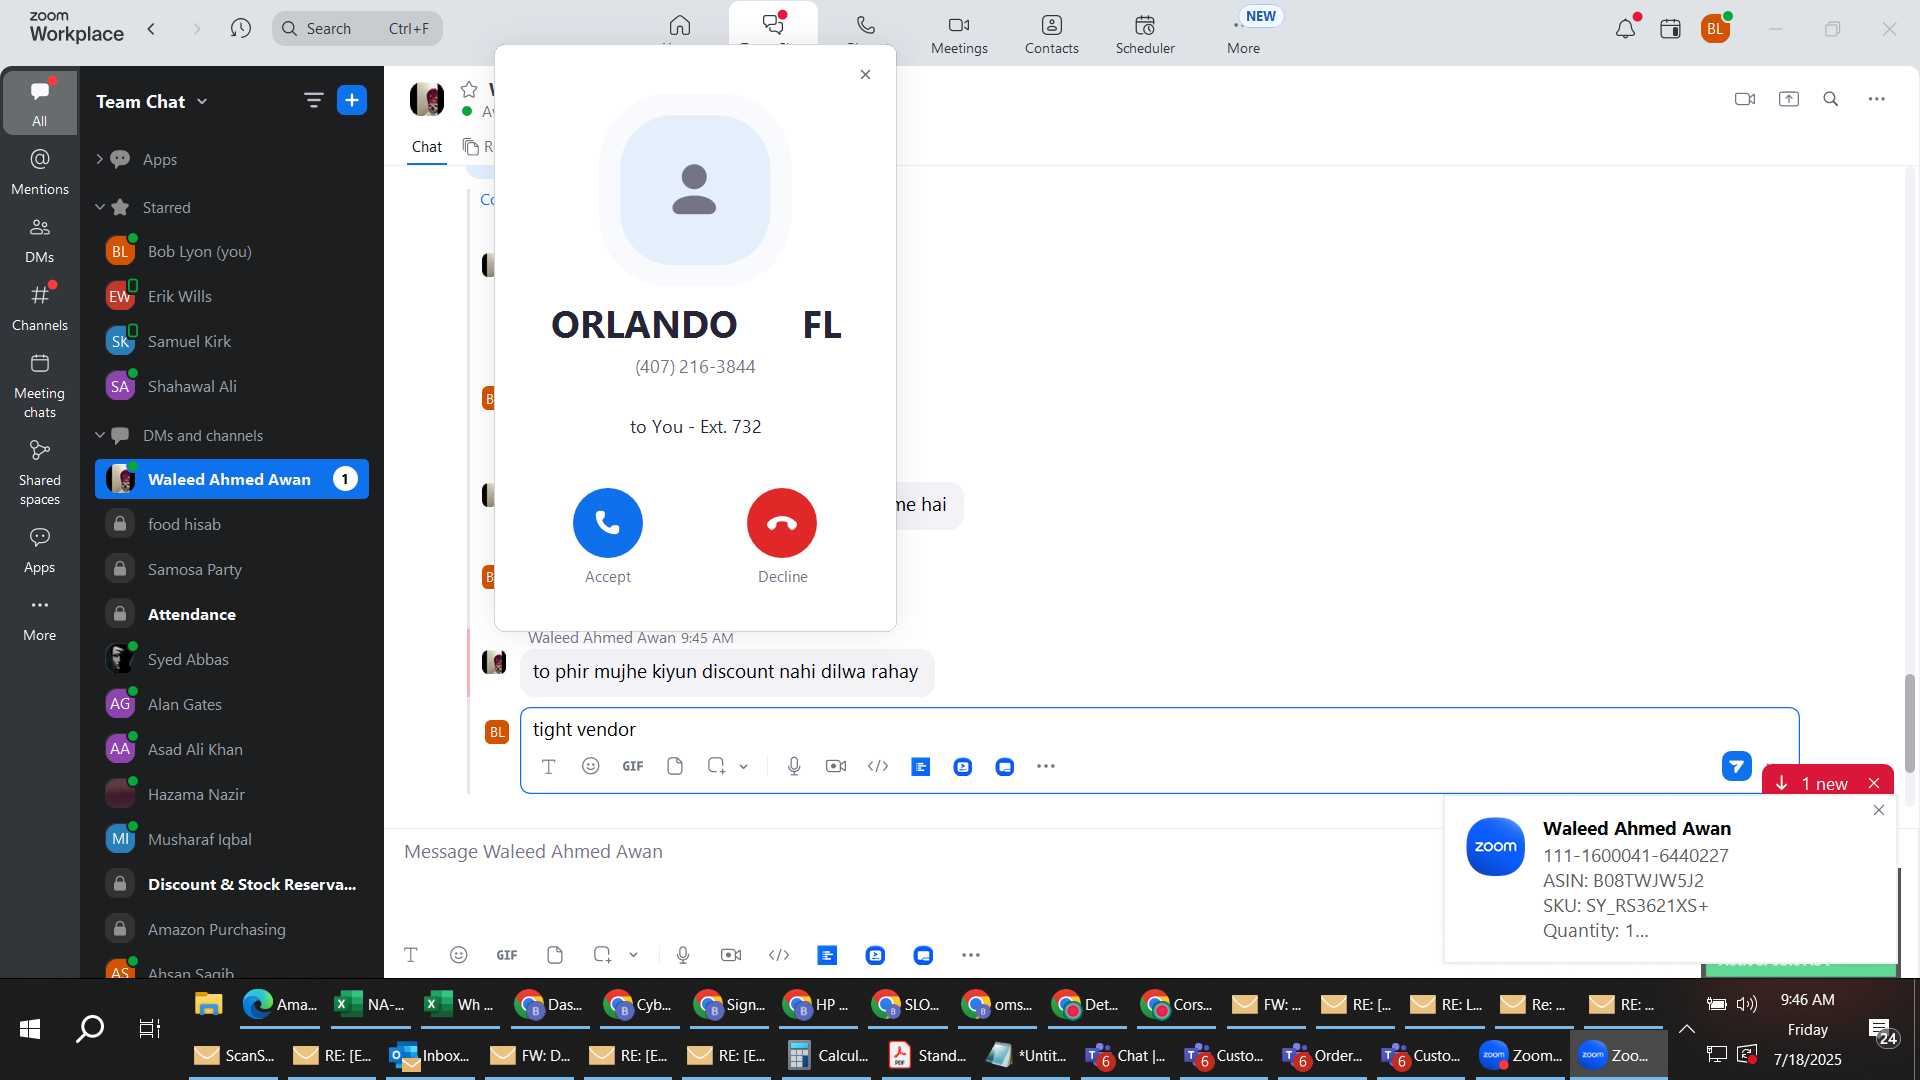Image resolution: width=1920 pixels, height=1080 pixels.
Task: Star this conversation
Action: click(x=469, y=89)
